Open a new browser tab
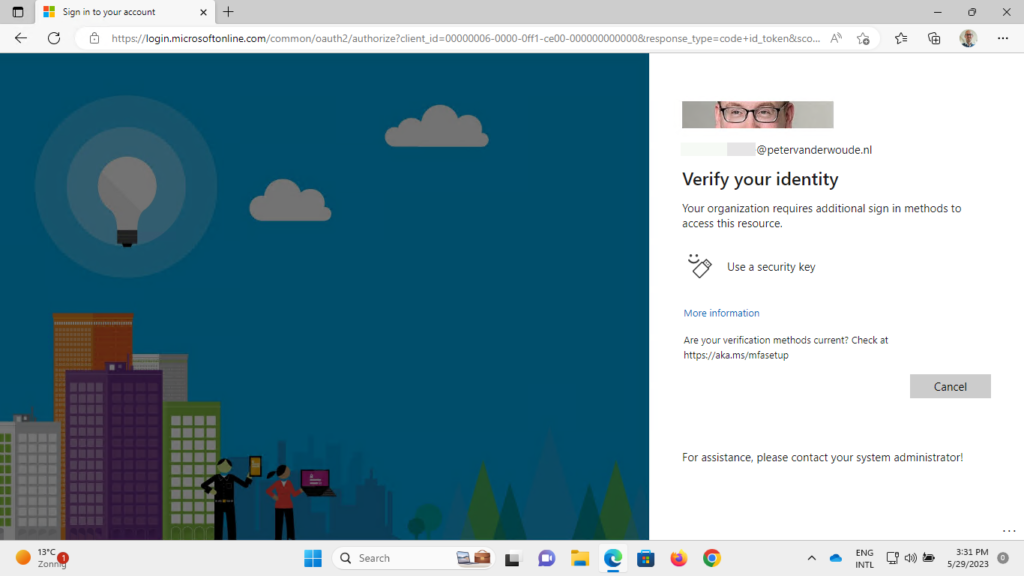The image size is (1024, 576). (228, 12)
